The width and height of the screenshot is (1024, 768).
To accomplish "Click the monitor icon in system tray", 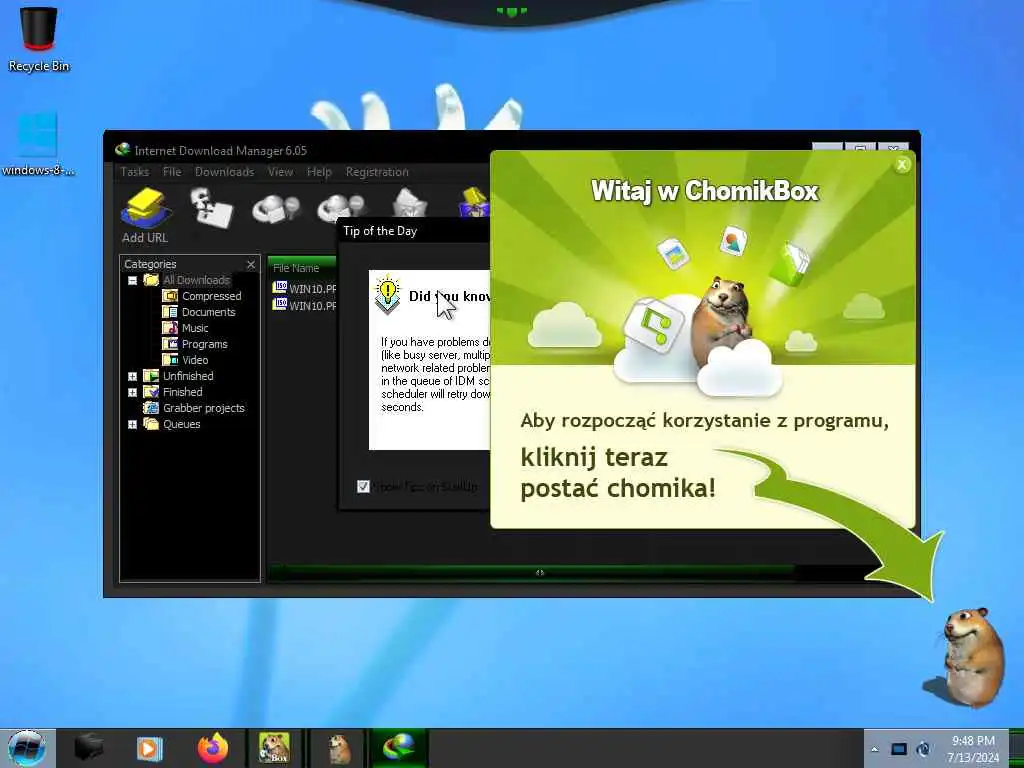I will 899,749.
